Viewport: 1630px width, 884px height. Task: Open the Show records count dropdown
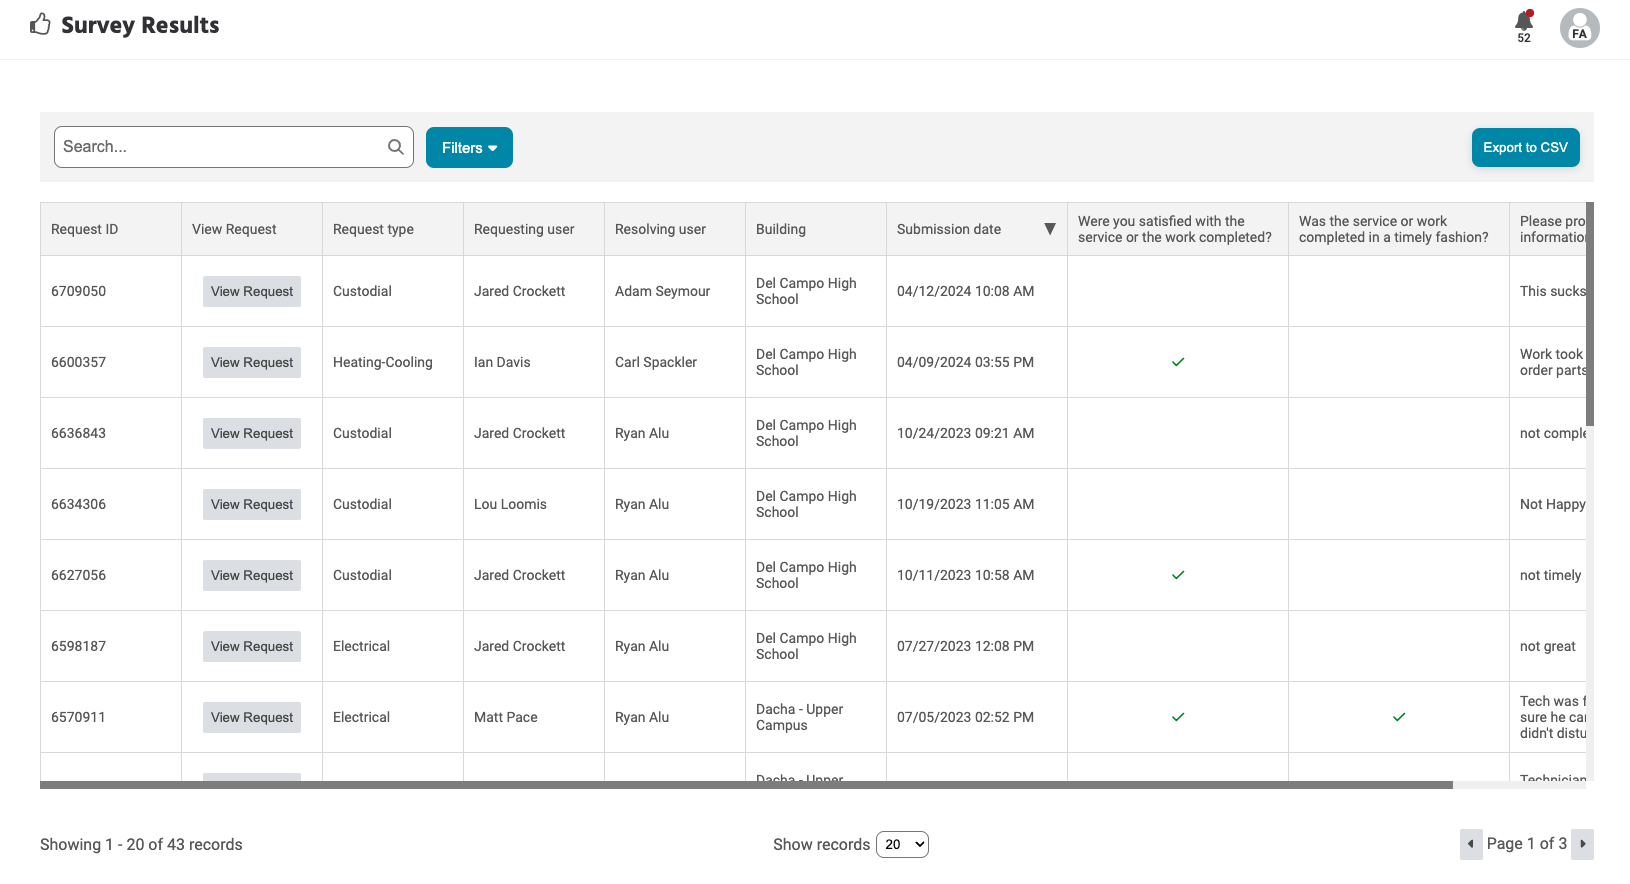902,844
